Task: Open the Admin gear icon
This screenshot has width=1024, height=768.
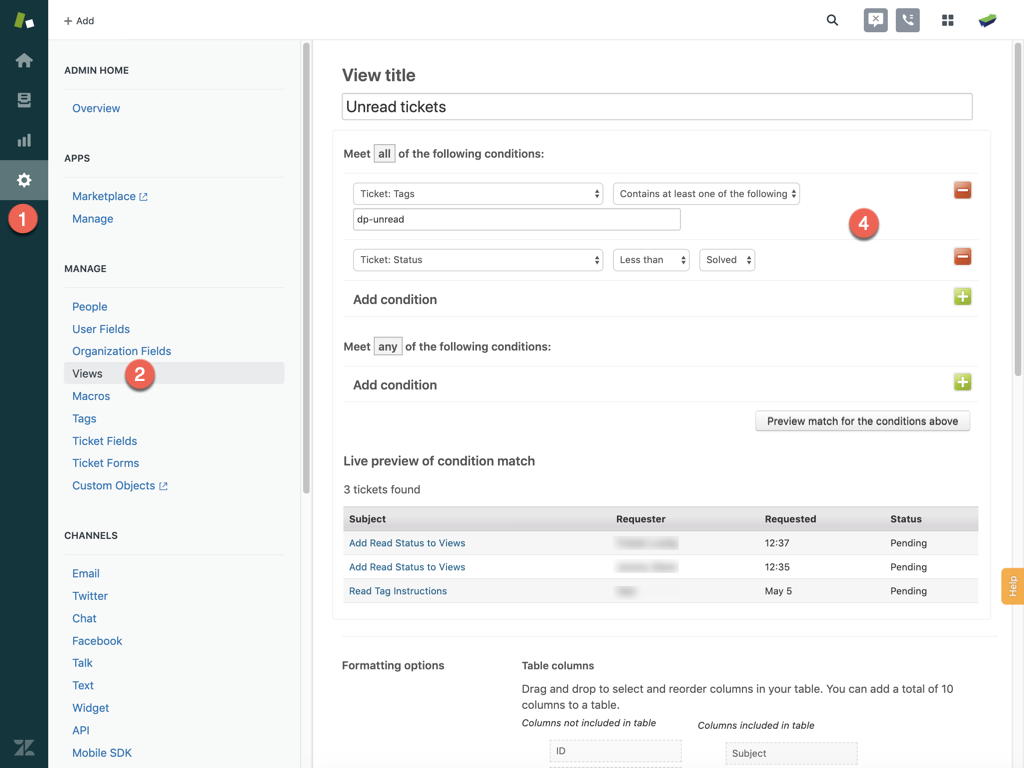Action: 24,180
